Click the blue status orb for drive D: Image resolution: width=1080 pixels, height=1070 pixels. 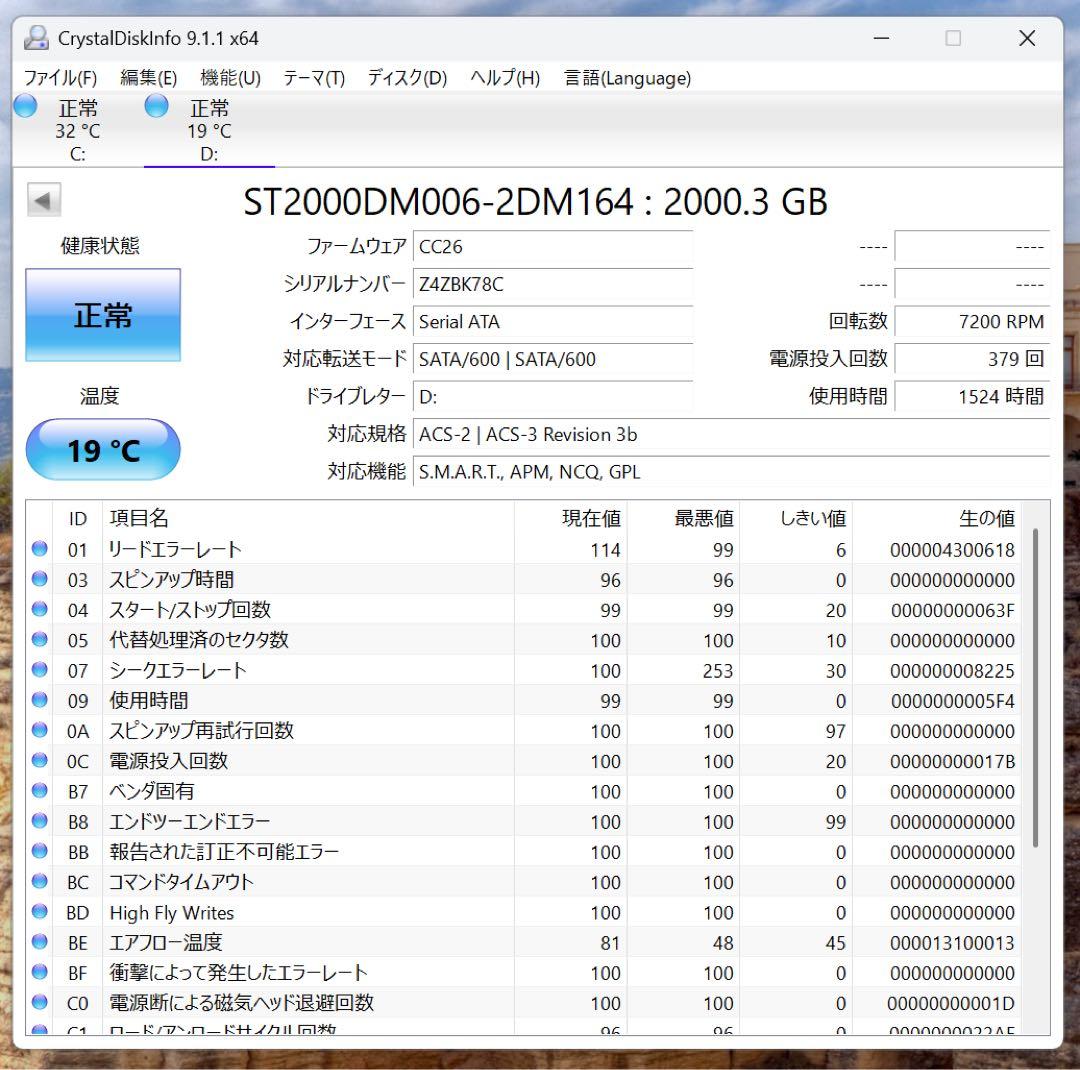pyautogui.click(x=156, y=106)
